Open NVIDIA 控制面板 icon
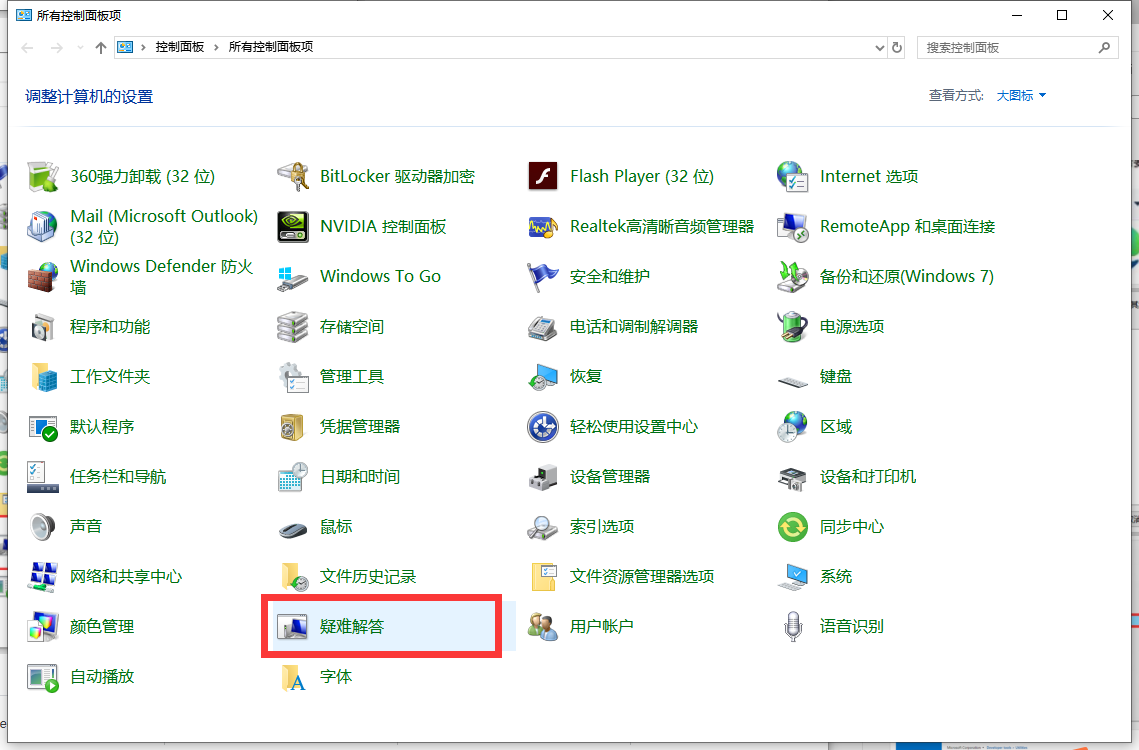 pos(293,227)
